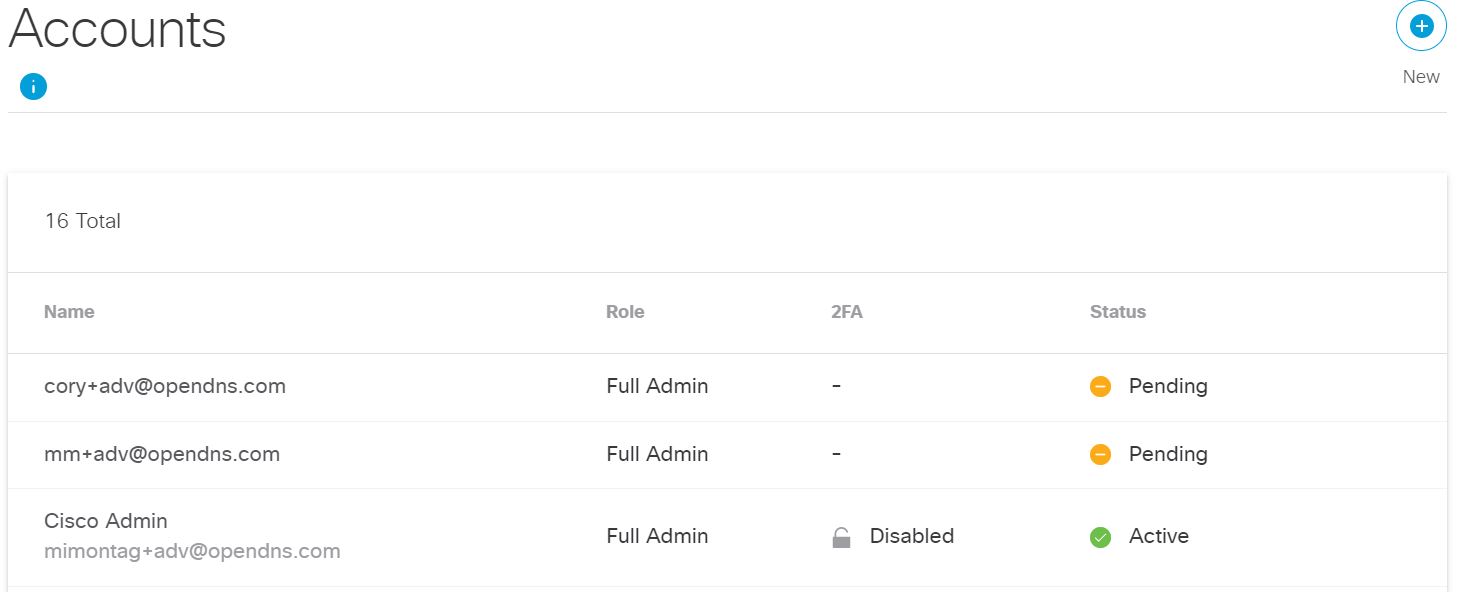Open the mm+adv@opendns.com account

[x=727, y=455]
